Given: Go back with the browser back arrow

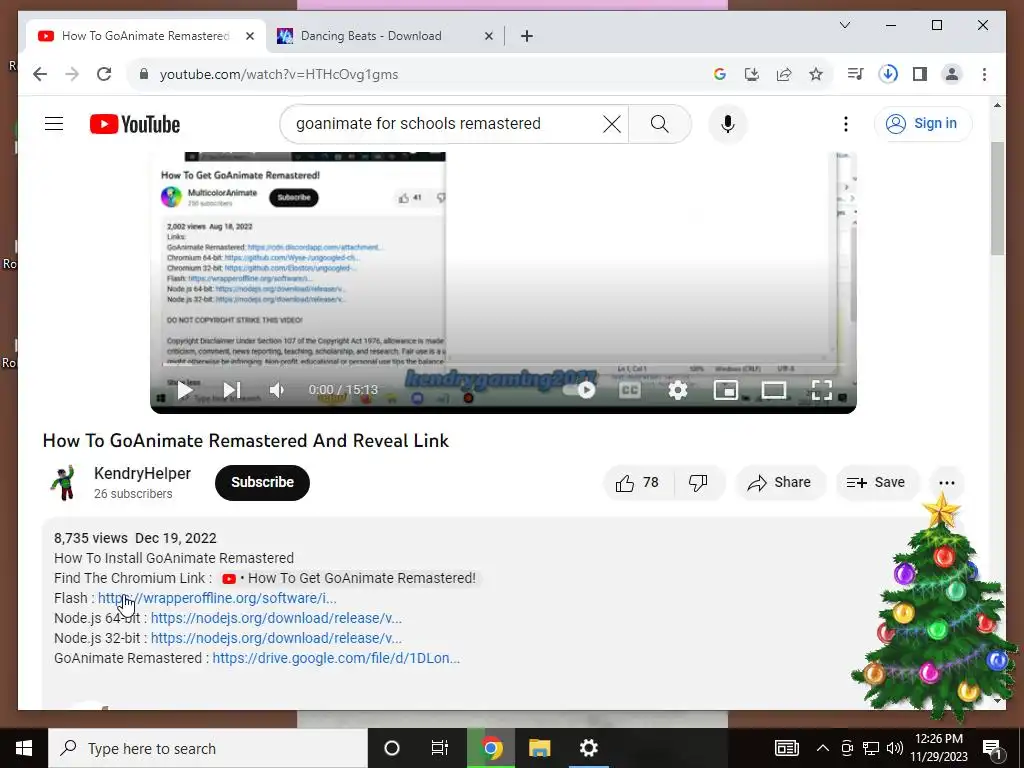Looking at the screenshot, I should pos(40,74).
